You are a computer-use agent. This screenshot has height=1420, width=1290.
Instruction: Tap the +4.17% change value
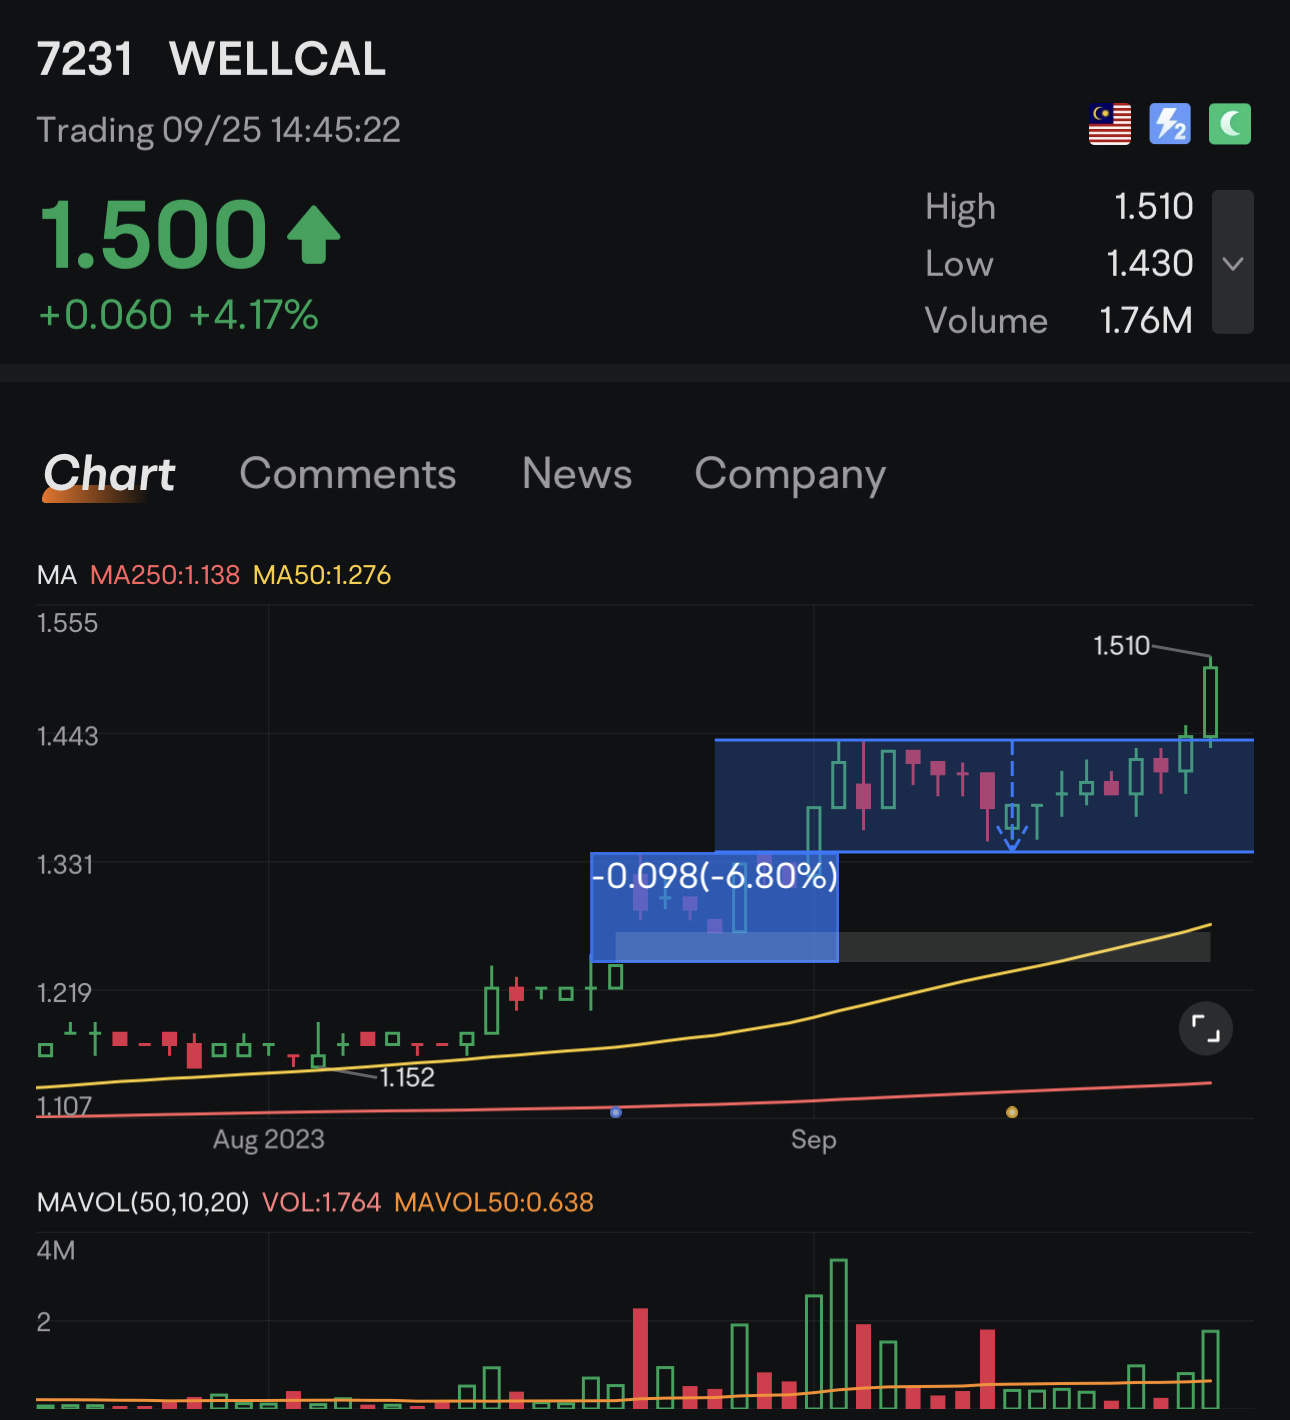[x=253, y=315]
